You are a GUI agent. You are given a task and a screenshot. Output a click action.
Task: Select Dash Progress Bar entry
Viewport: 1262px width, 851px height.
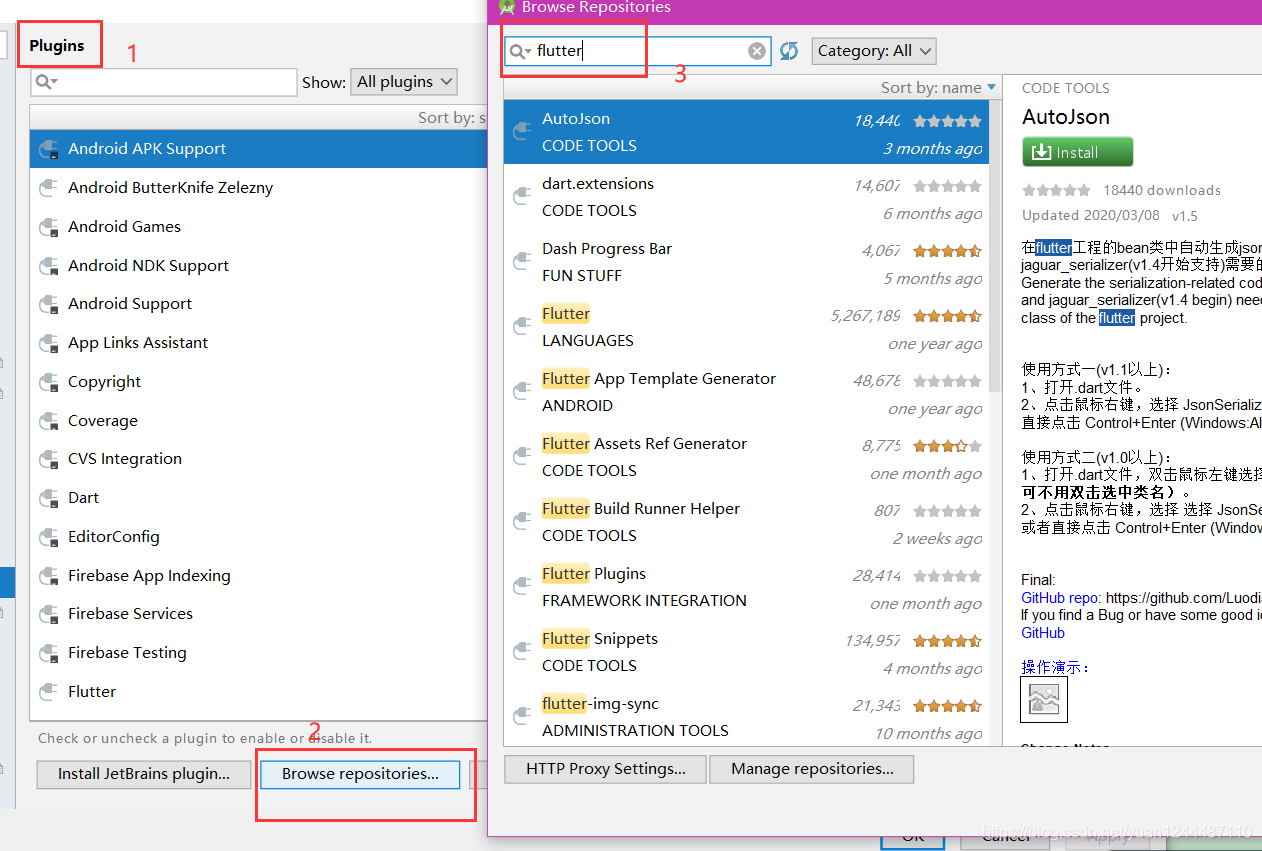[746, 262]
